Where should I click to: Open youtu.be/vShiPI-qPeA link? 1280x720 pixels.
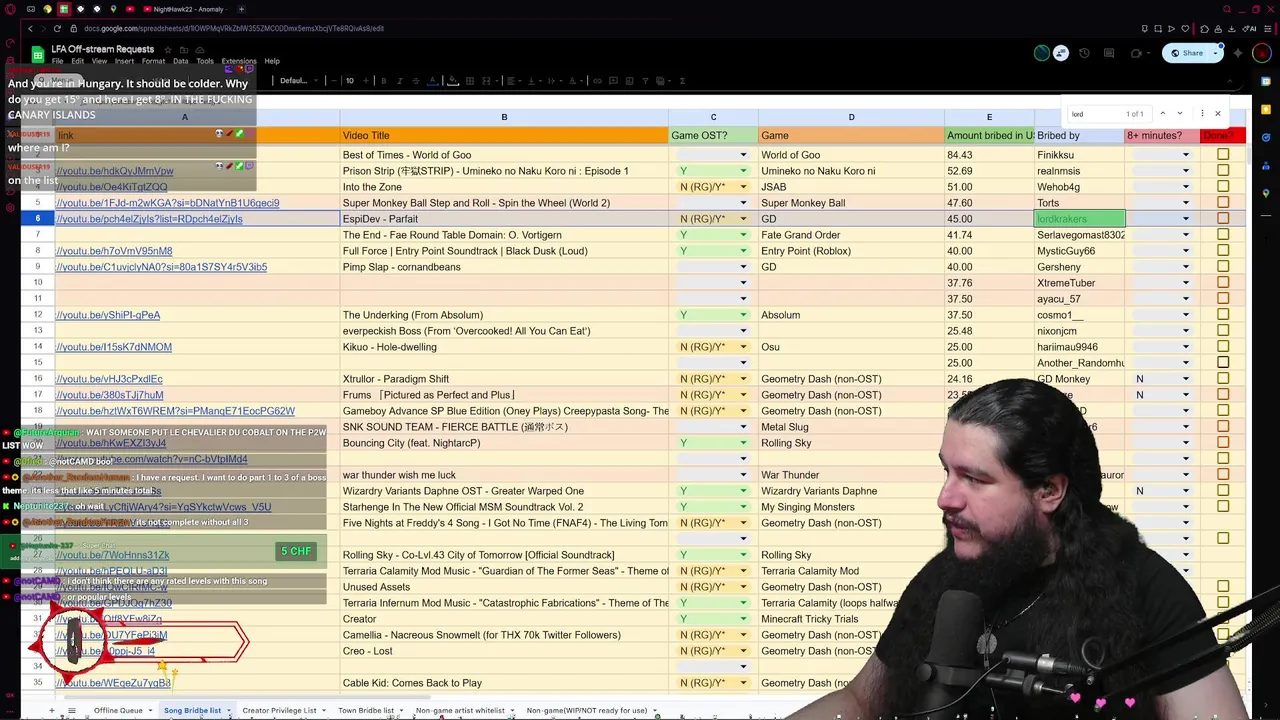tap(108, 315)
